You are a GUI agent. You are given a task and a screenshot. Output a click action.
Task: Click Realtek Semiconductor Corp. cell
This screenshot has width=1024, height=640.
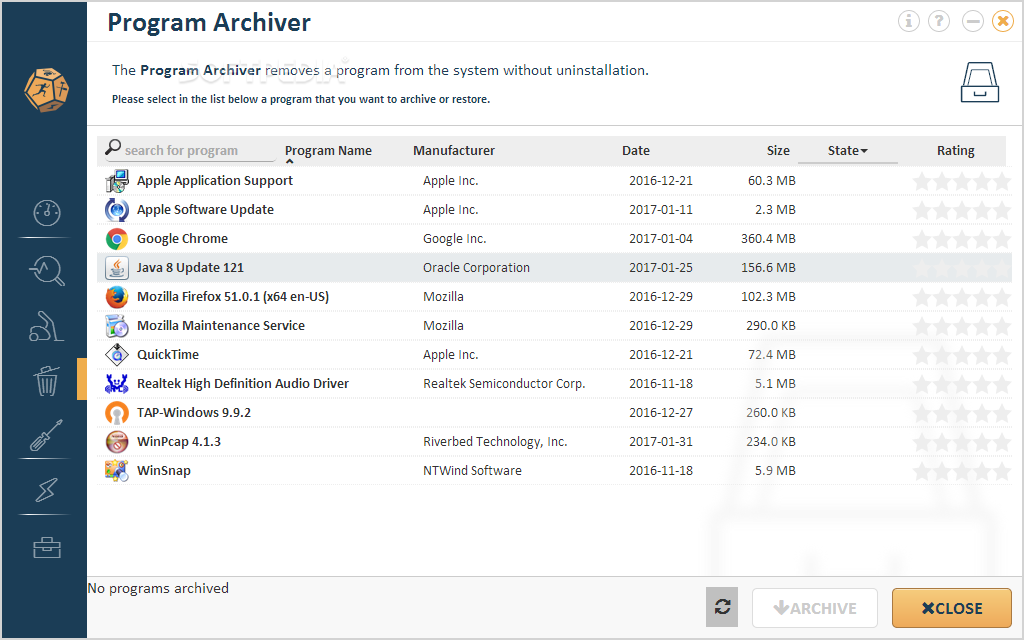(x=504, y=383)
